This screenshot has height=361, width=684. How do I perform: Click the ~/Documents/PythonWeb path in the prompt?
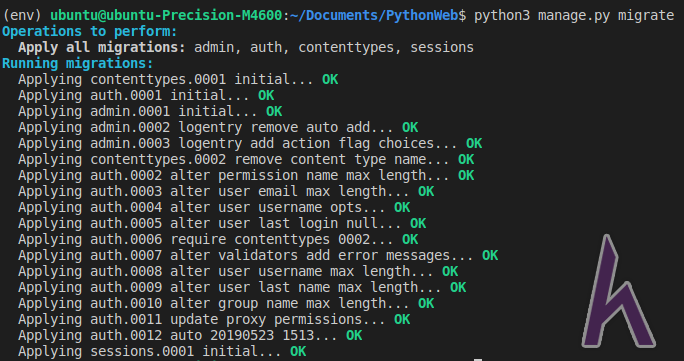(376, 15)
